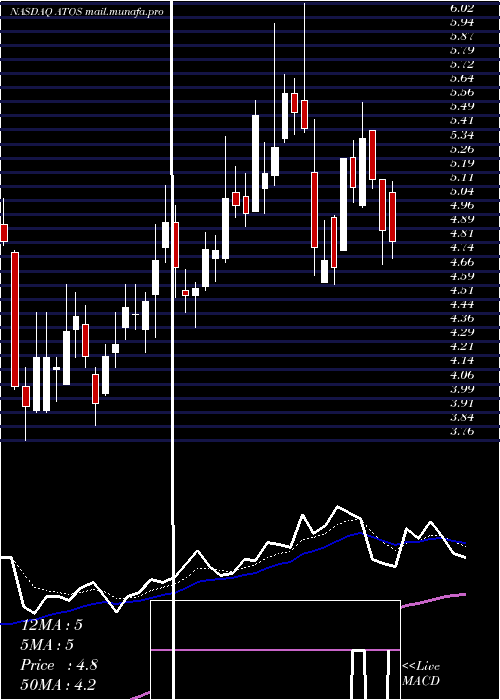Click the 6.02 price axis label
Viewport: 500px width, 700px height.
[462, 8]
